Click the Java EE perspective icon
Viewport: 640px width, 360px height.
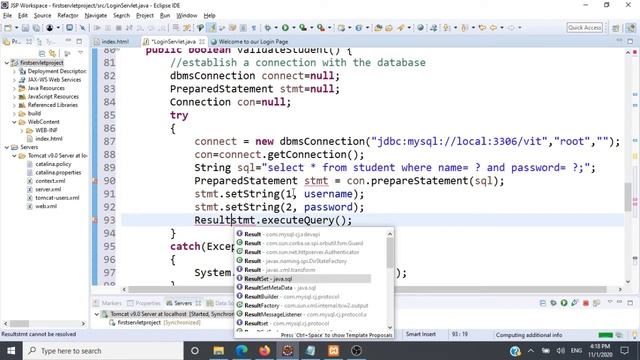(x=631, y=28)
